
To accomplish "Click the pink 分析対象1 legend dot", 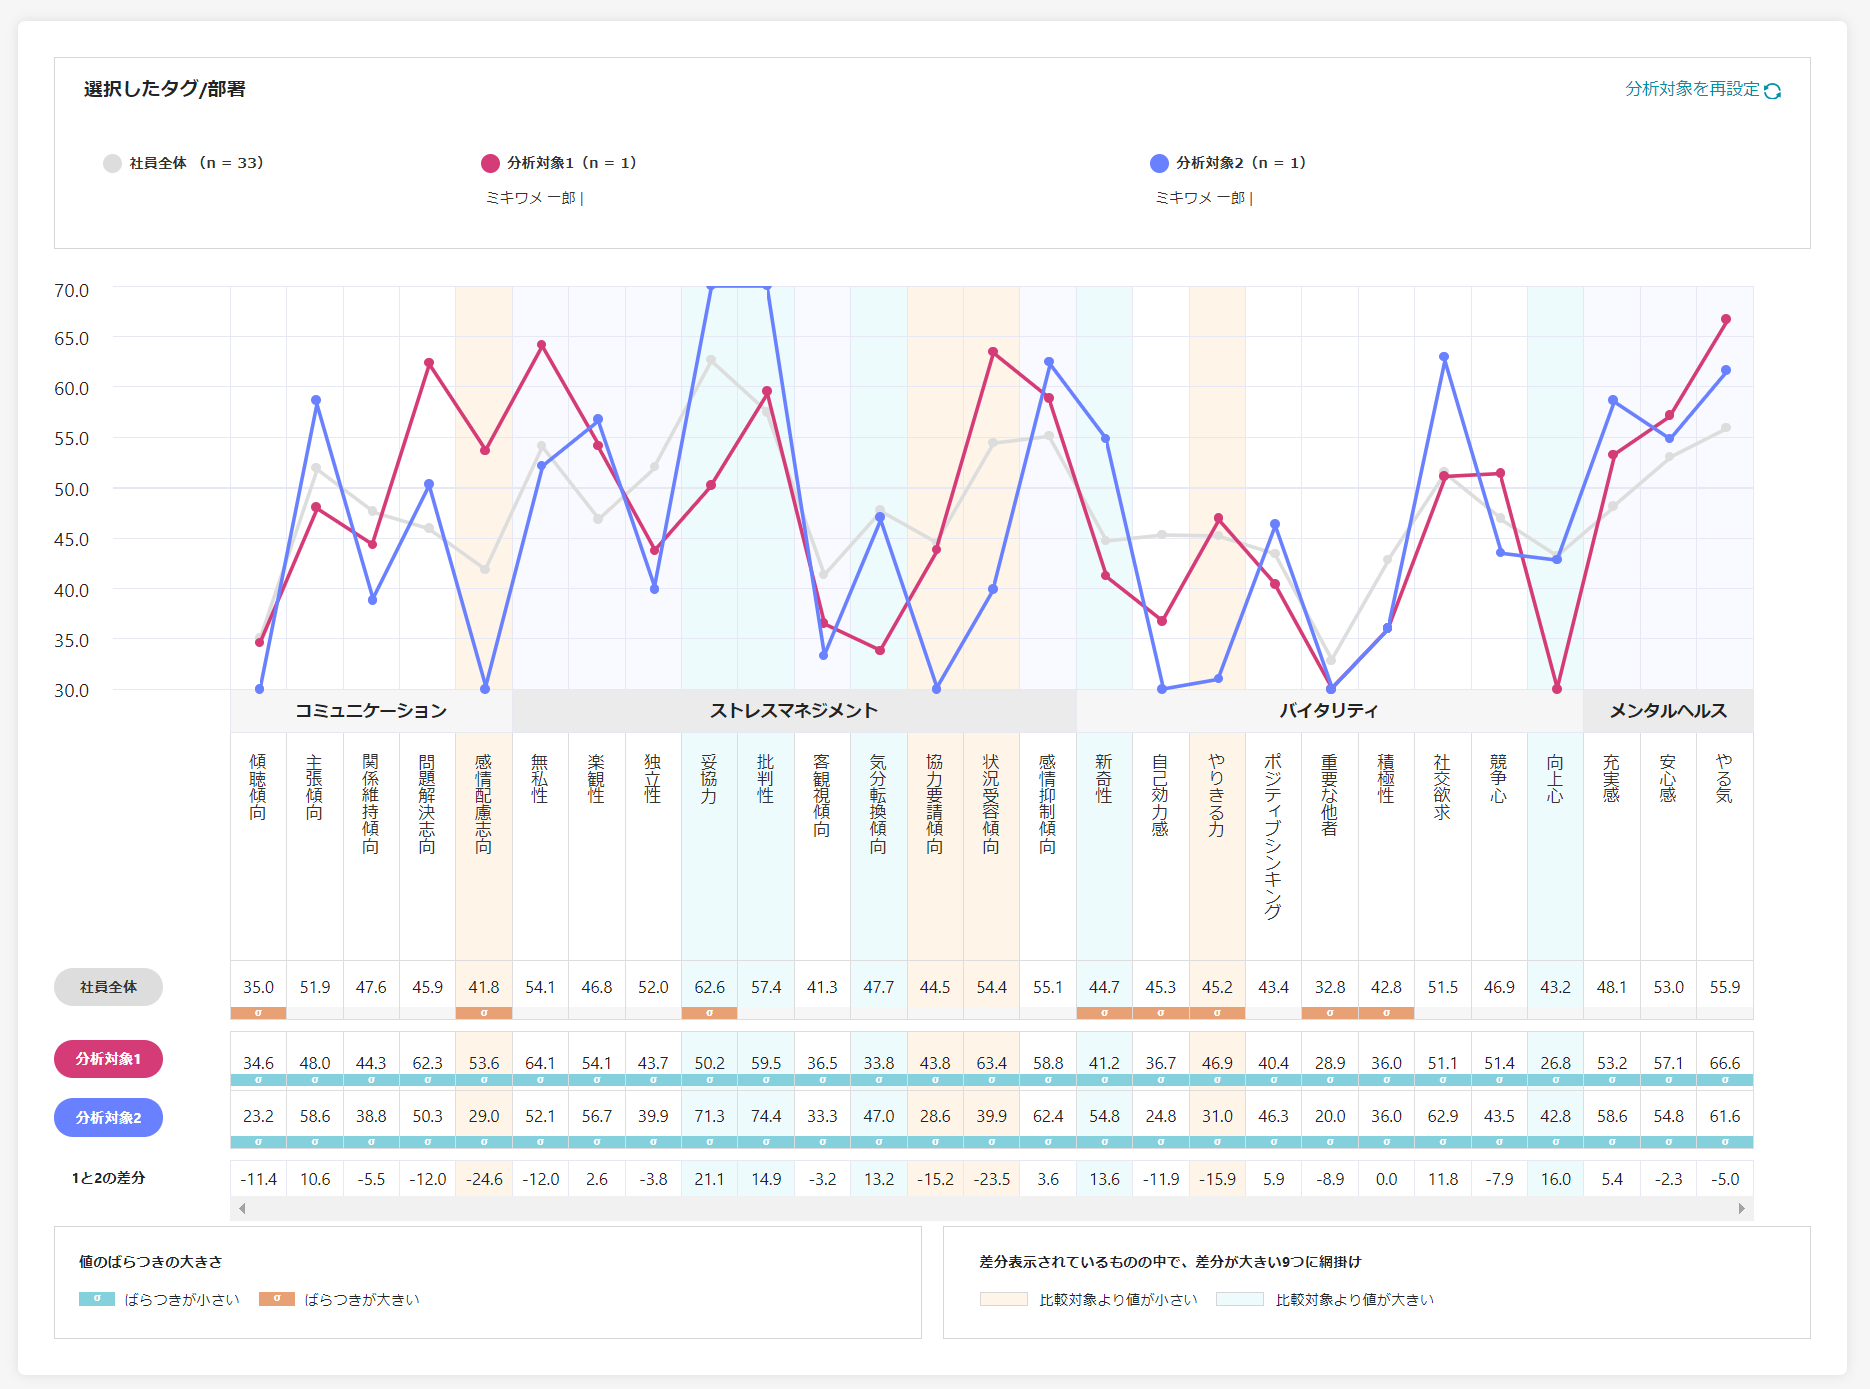I will (x=490, y=163).
